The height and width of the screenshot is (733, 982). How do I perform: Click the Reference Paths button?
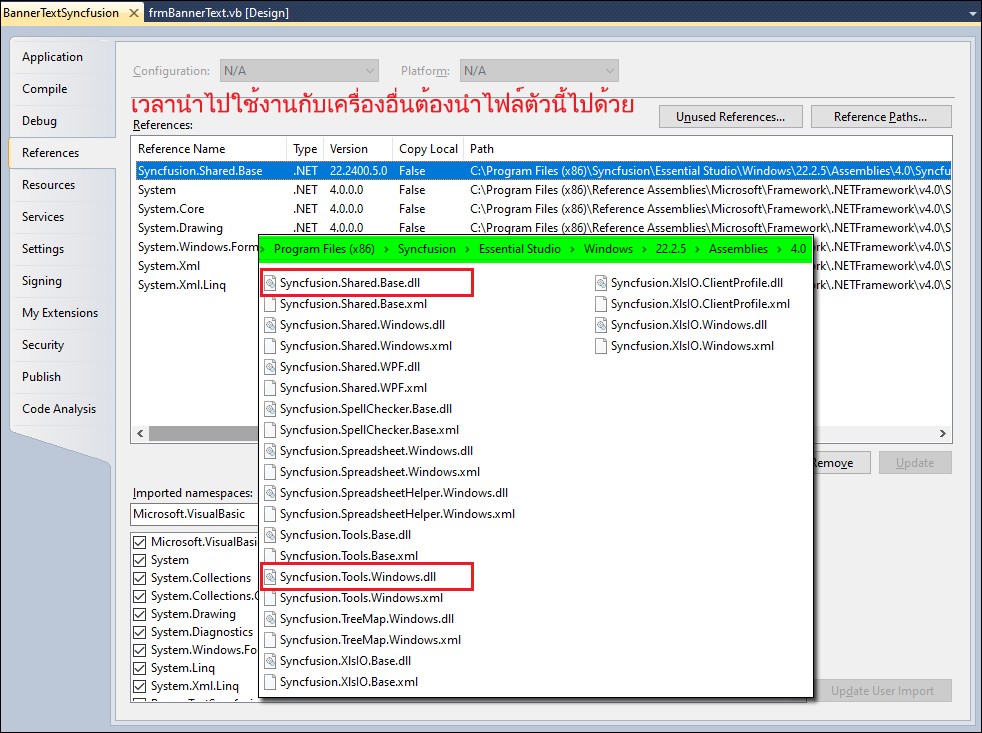pos(881,117)
